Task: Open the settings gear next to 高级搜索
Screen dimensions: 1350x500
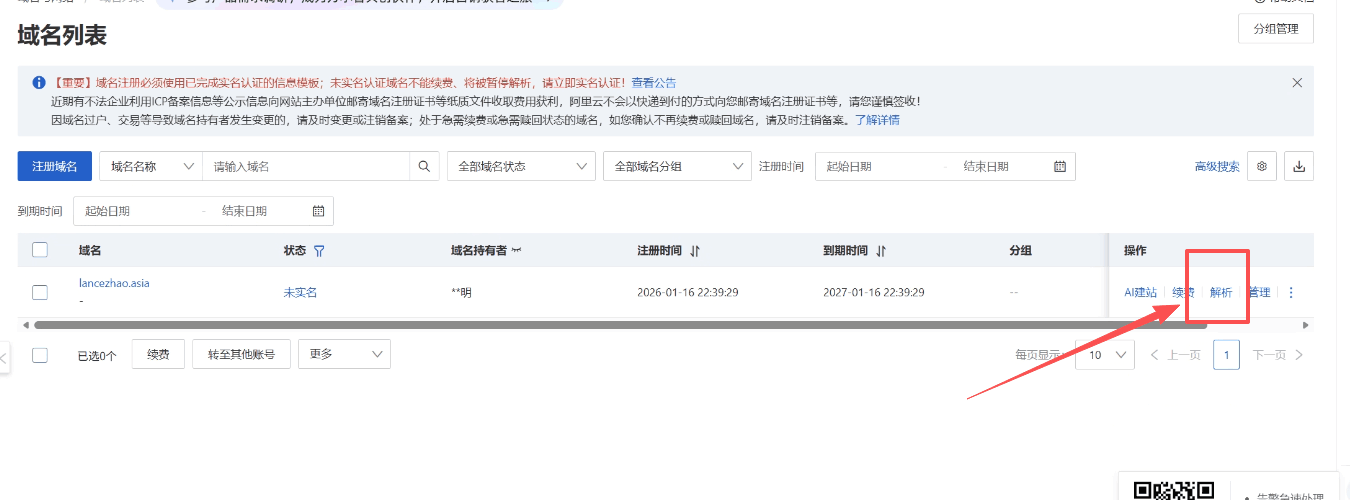Action: tap(1262, 166)
